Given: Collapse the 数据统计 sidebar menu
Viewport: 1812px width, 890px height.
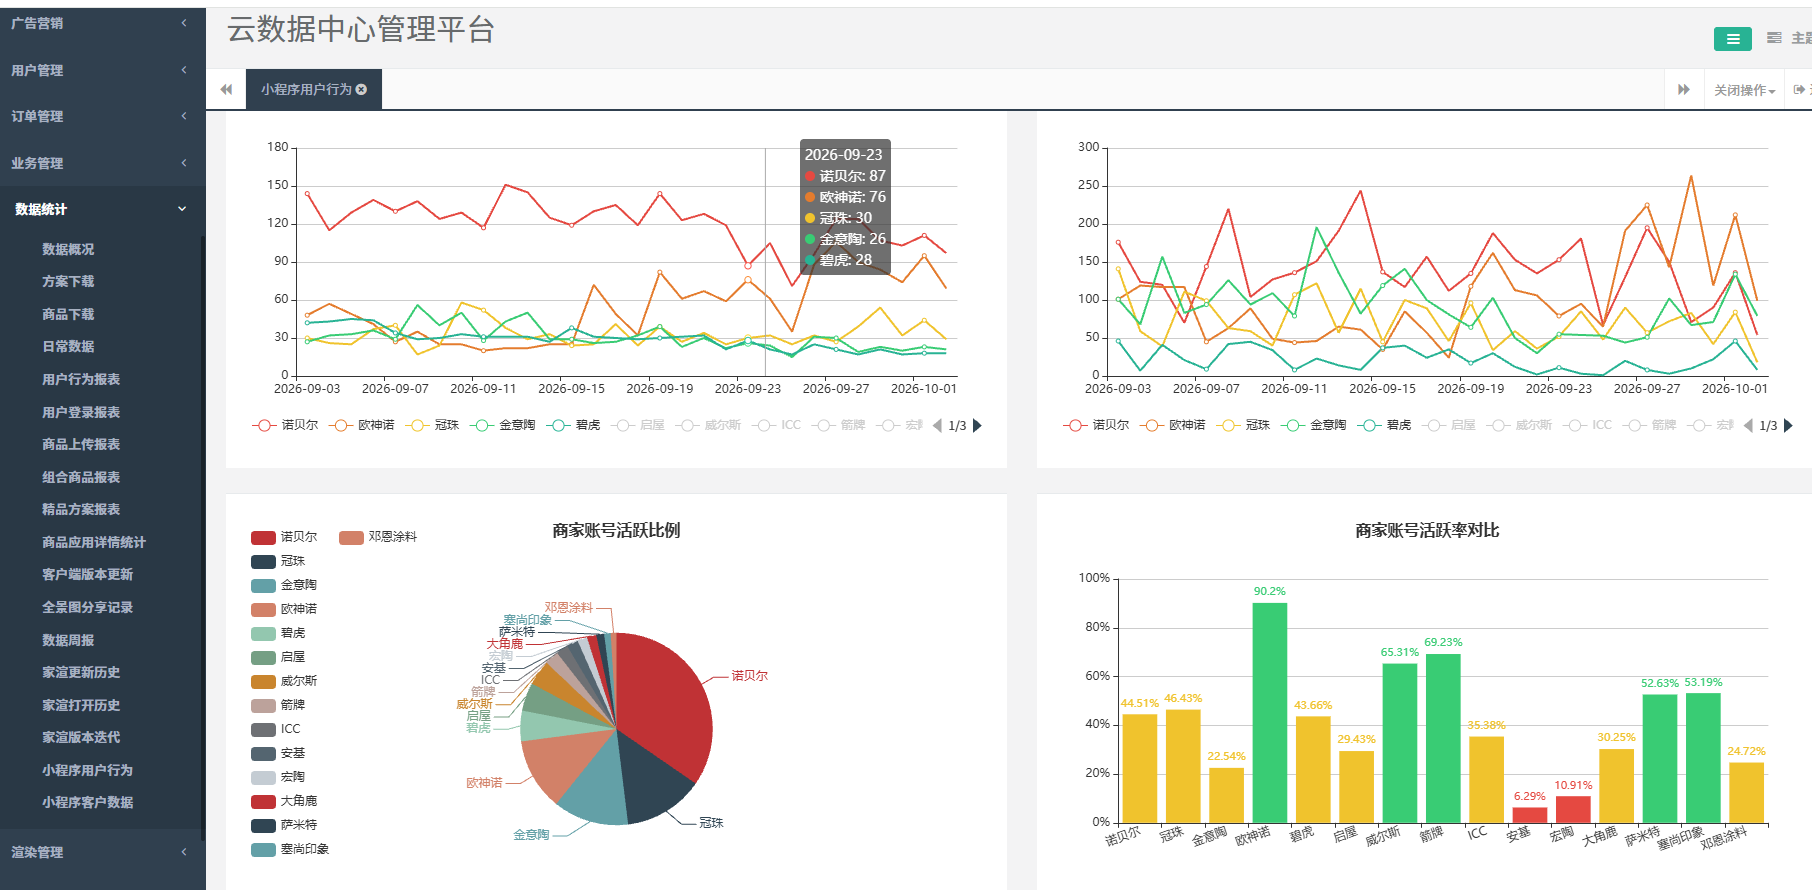Looking at the screenshot, I should 102,209.
